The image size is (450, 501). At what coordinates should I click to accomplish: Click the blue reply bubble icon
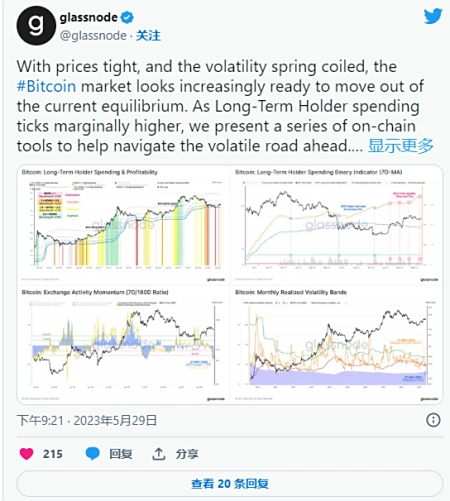pos(92,454)
